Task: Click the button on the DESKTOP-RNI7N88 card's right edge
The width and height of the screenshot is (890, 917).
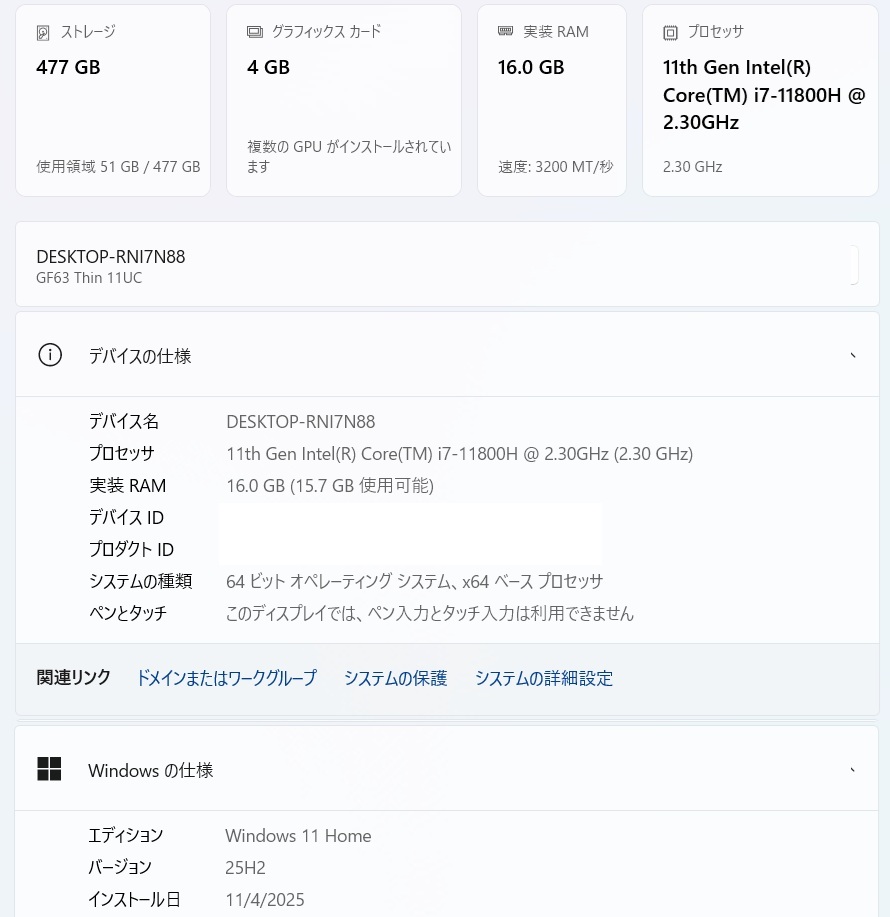Action: pyautogui.click(x=853, y=264)
